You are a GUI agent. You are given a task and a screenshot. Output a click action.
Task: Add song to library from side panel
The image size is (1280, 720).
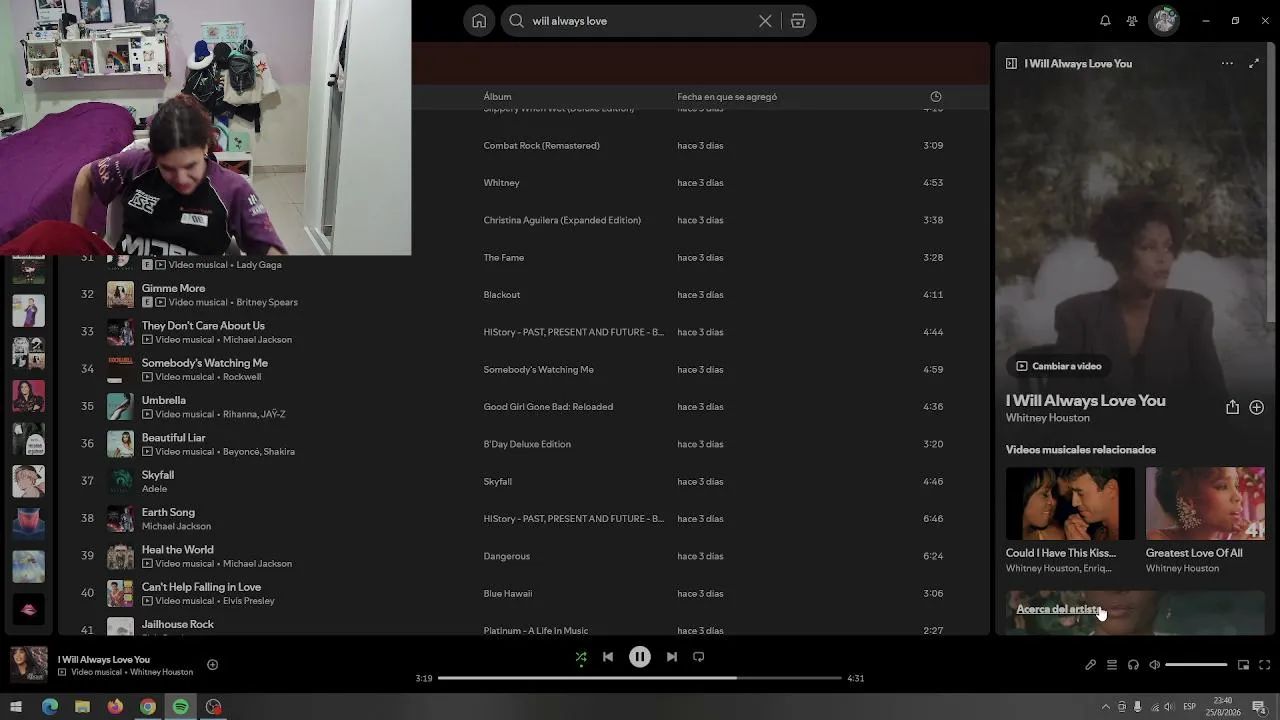pos(1257,407)
